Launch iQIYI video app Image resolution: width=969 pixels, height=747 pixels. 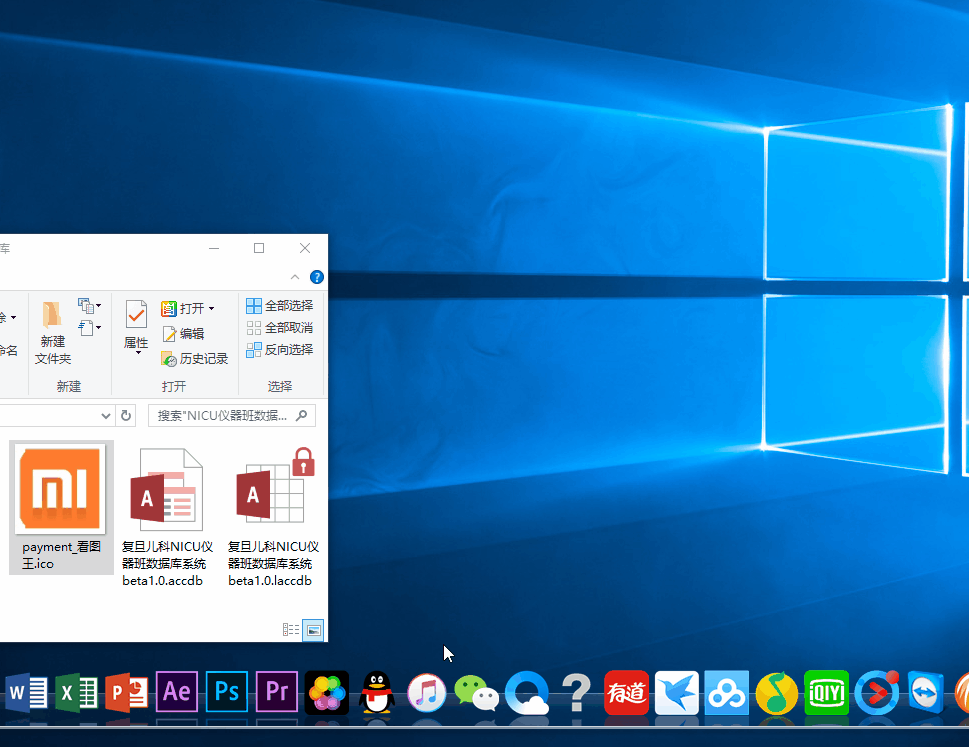[826, 692]
